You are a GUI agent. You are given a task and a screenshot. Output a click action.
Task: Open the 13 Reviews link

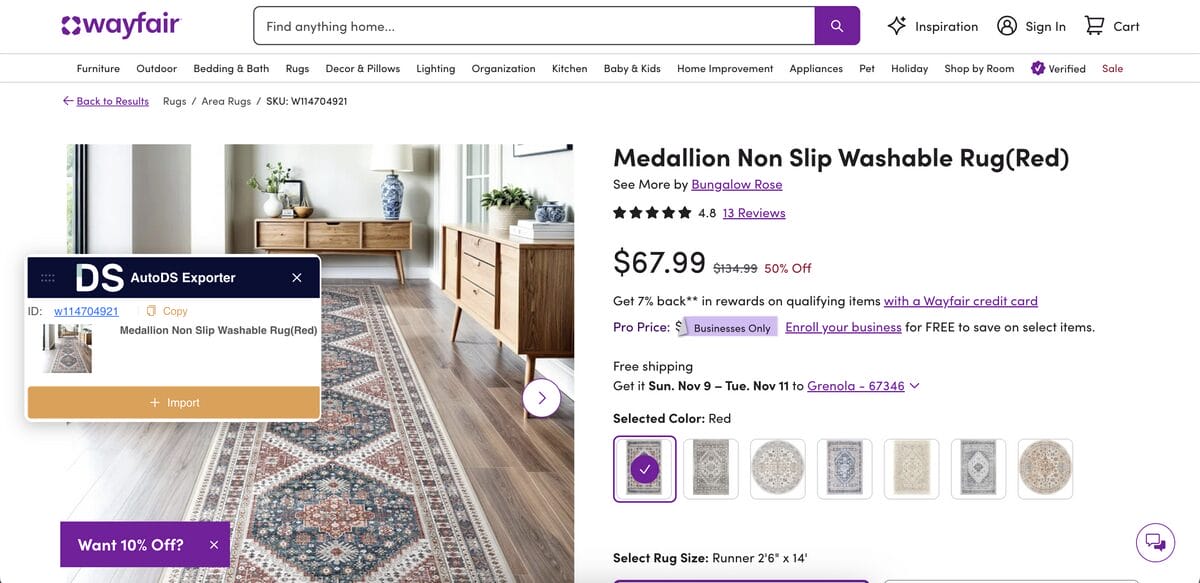[x=754, y=212]
